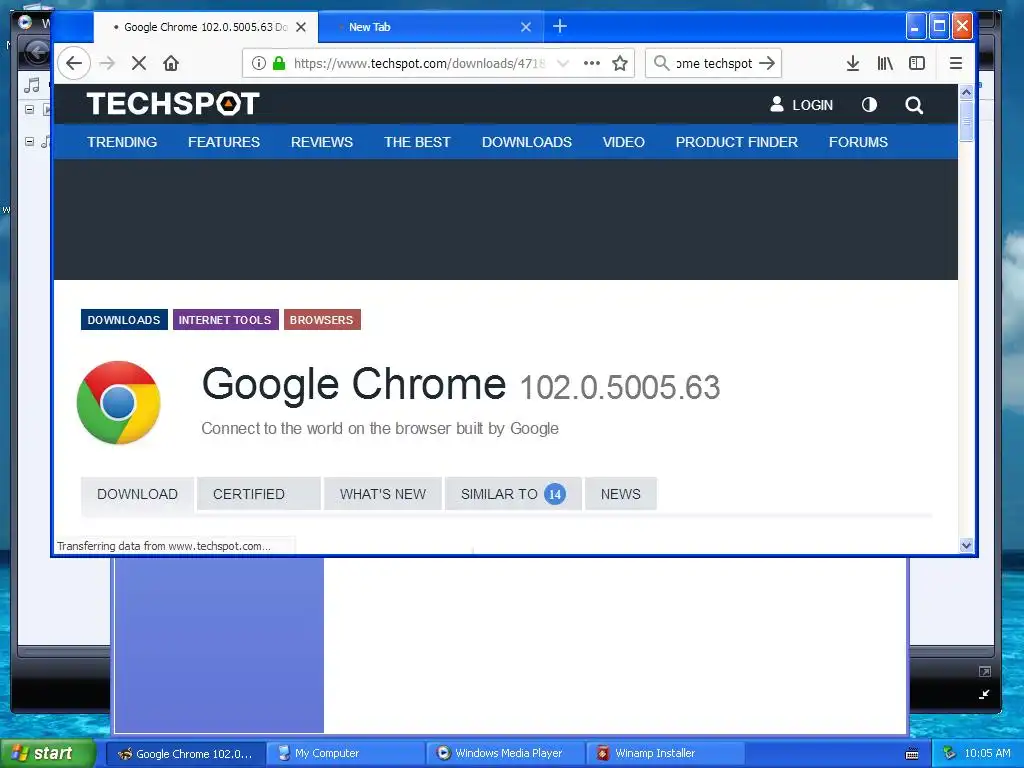Open FEATURES in the TechSpot nav bar
Viewport: 1024px width, 768px height.
coord(224,142)
